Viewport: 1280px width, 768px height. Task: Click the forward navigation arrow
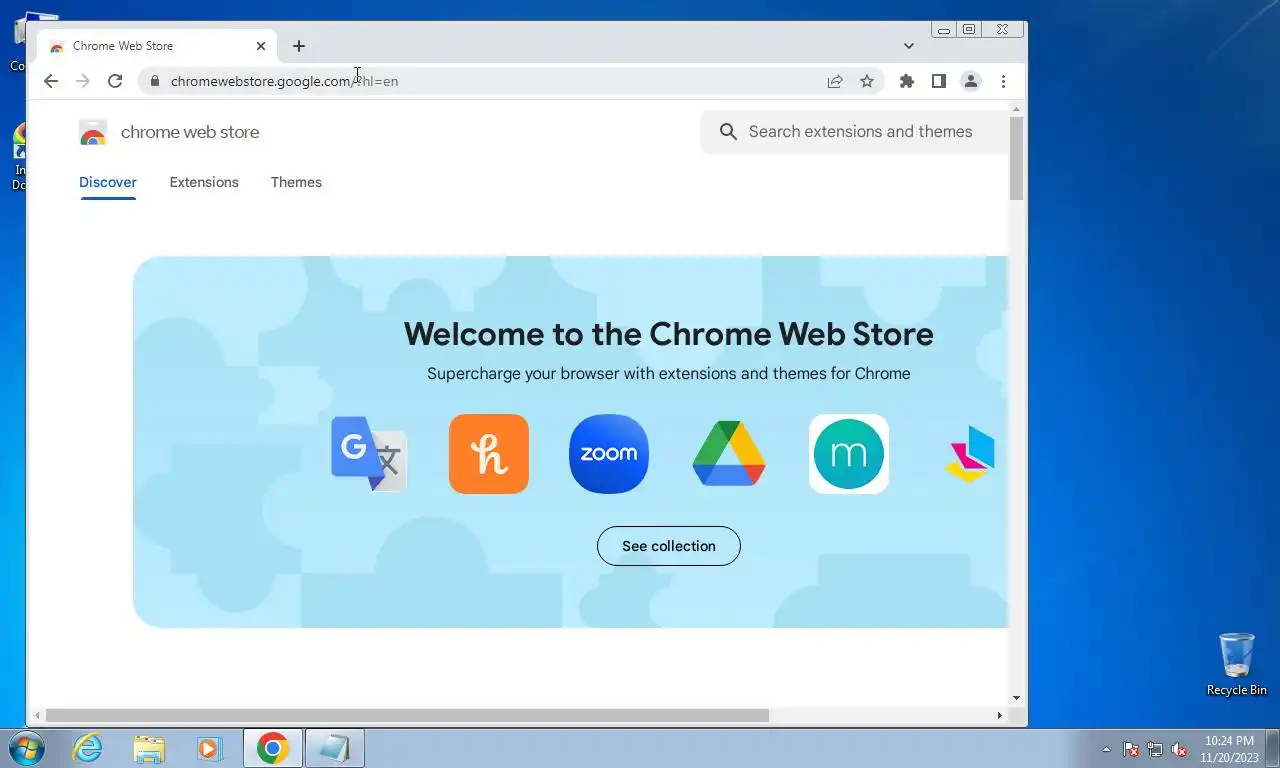click(x=83, y=81)
